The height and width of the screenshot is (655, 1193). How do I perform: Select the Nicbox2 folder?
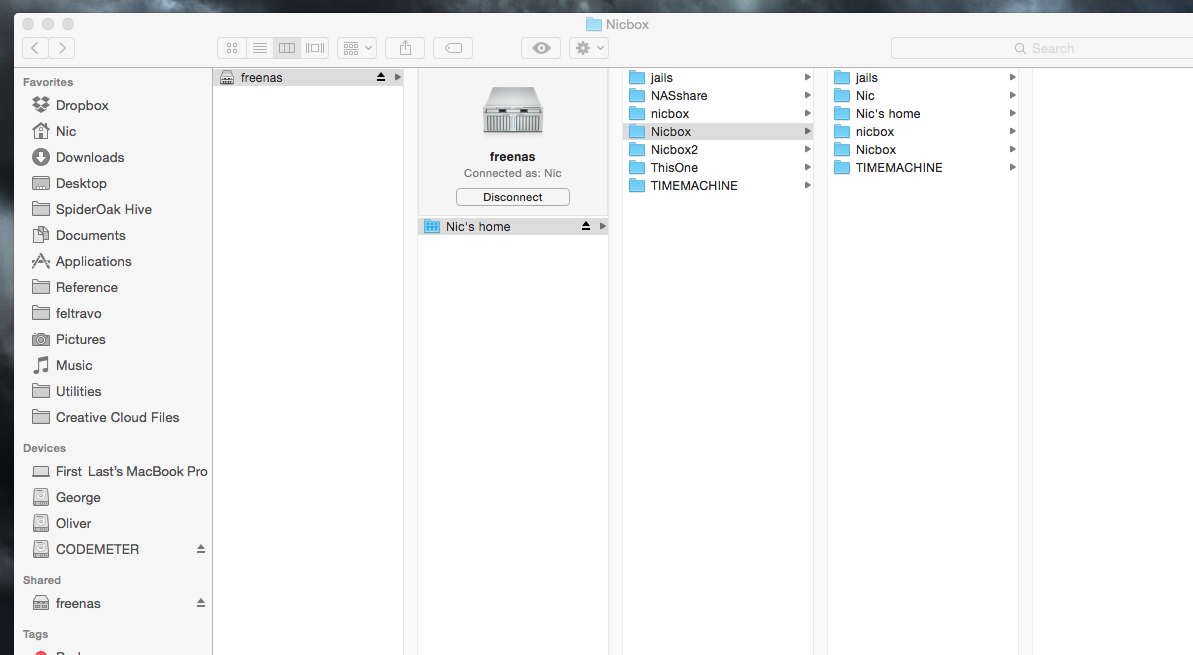718,149
